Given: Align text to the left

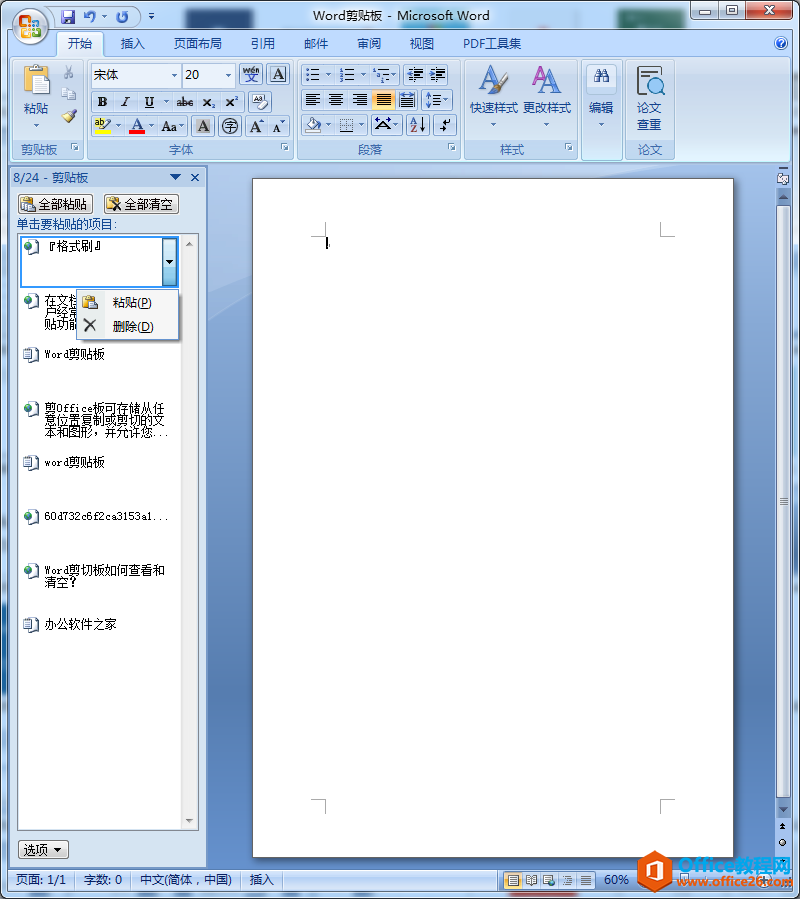Looking at the screenshot, I should (x=313, y=100).
